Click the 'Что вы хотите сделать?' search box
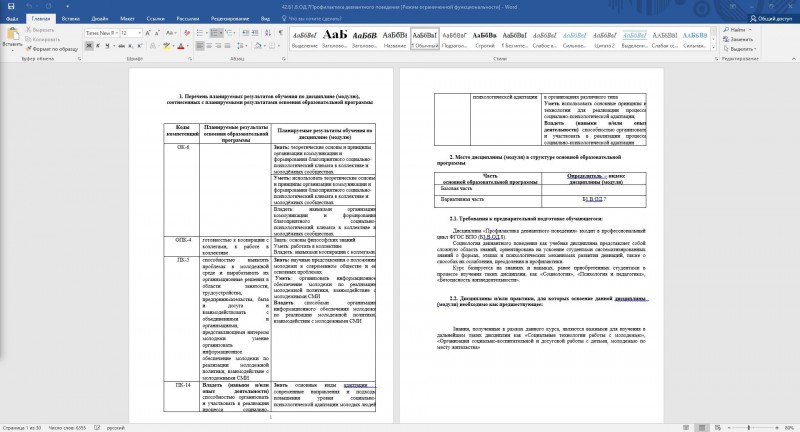 [311, 19]
